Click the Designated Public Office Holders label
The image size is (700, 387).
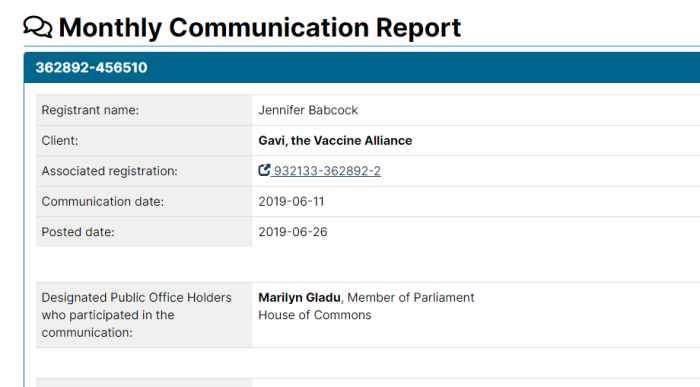pyautogui.click(x=137, y=315)
